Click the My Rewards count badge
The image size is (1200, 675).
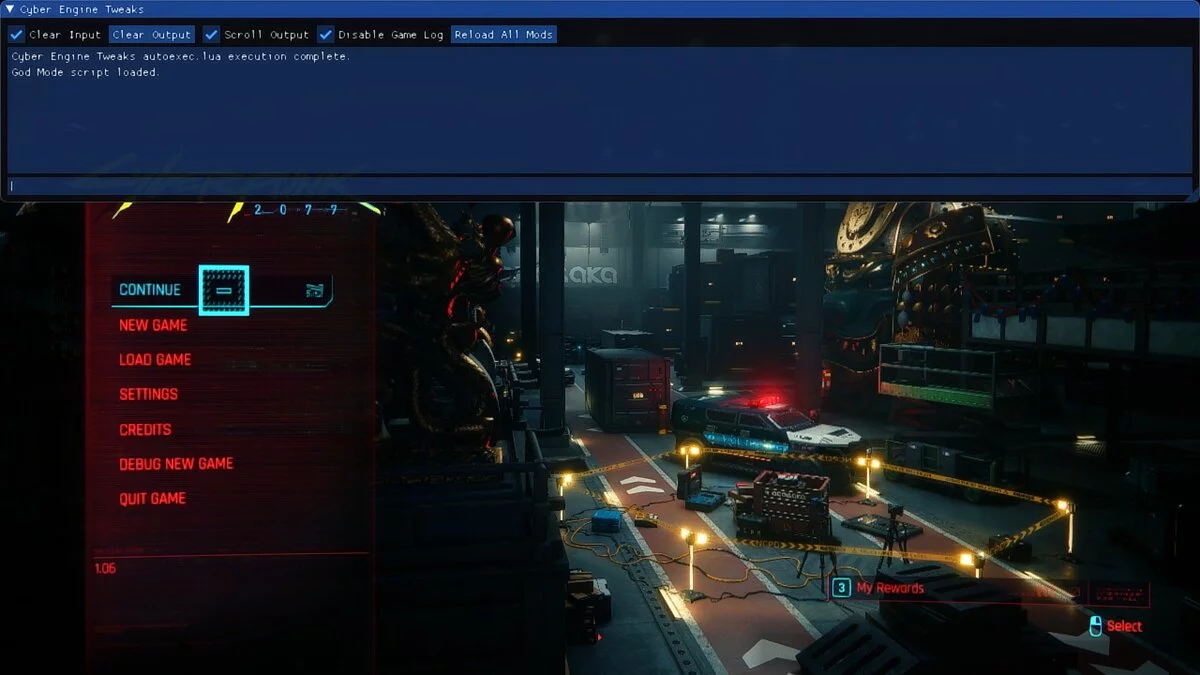click(x=842, y=588)
